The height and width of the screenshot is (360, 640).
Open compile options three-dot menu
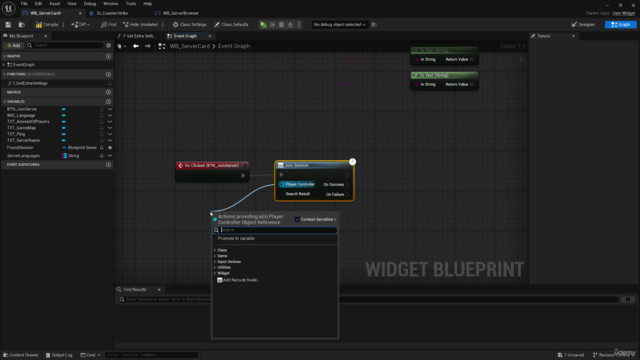tap(63, 24)
